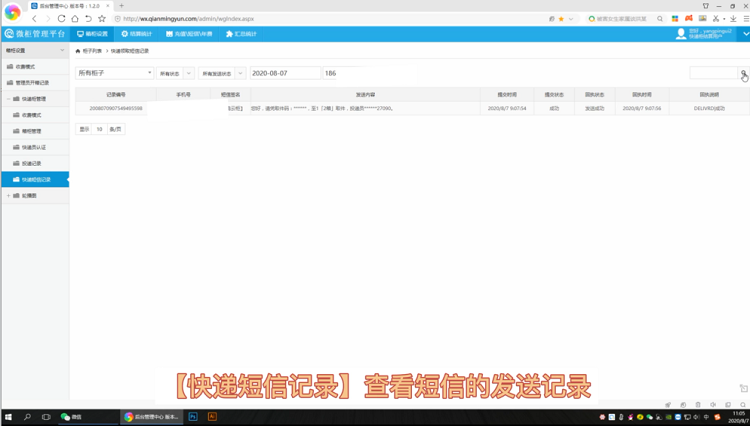Viewport: 750px width, 426px height.
Task: Click the page size field showing 10
Action: click(99, 129)
